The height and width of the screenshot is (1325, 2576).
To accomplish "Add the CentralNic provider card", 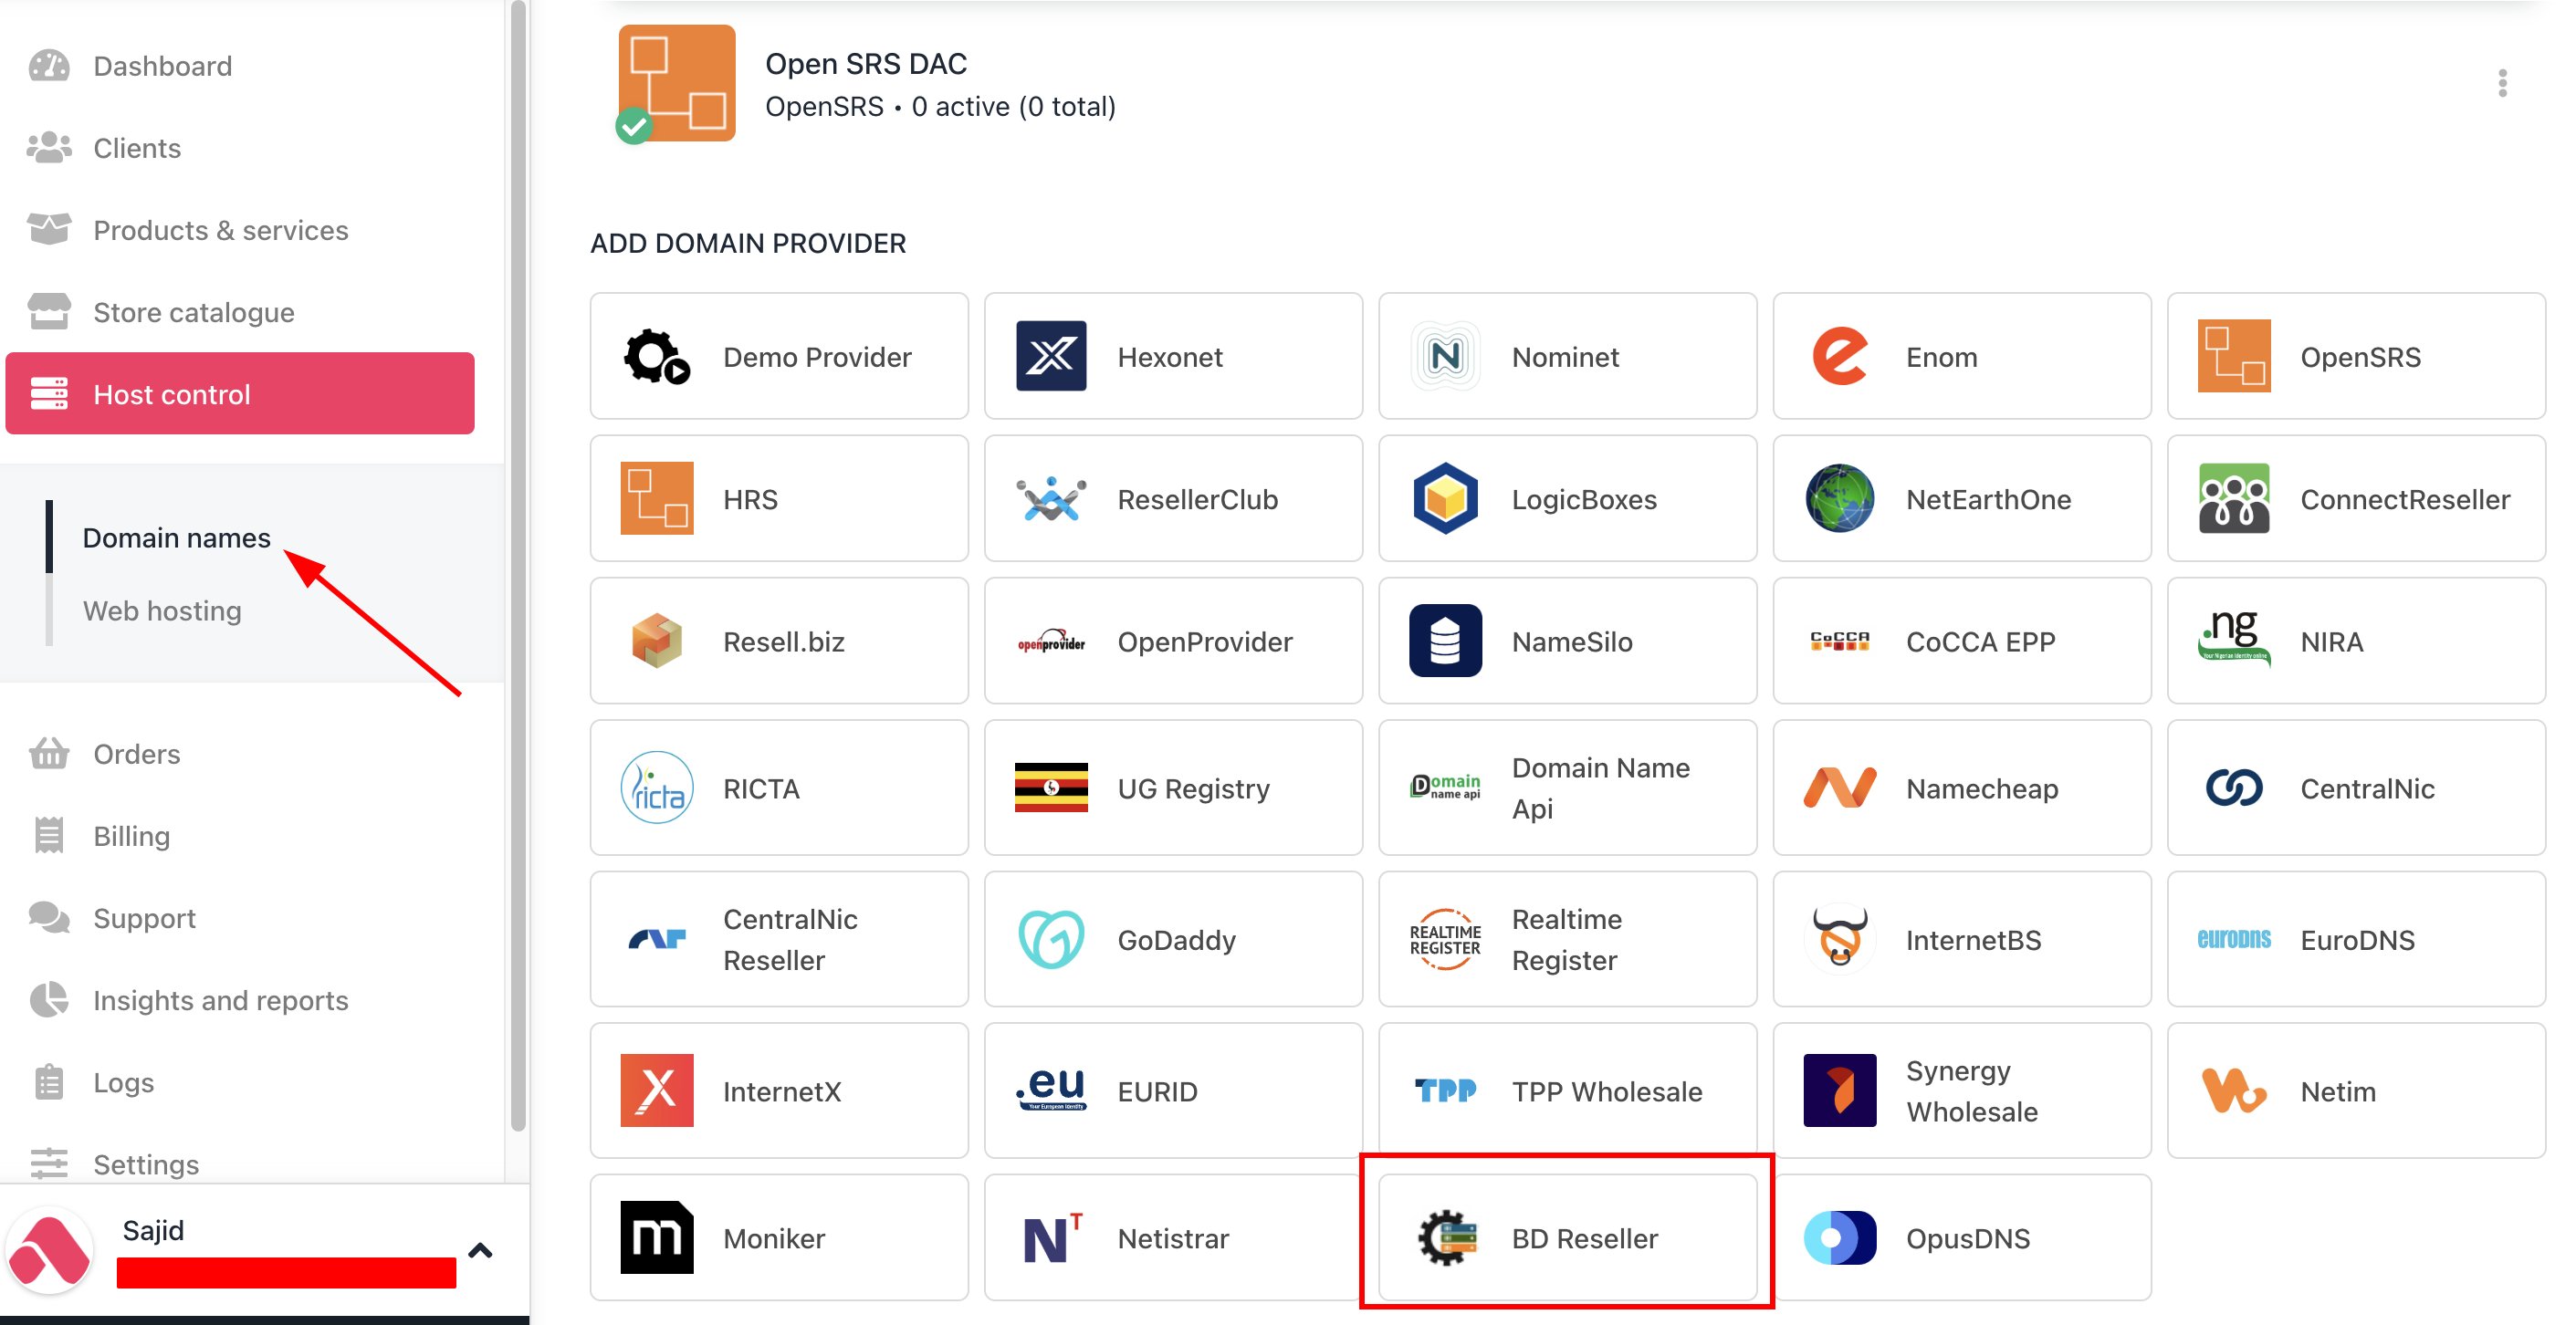I will click(x=2356, y=788).
